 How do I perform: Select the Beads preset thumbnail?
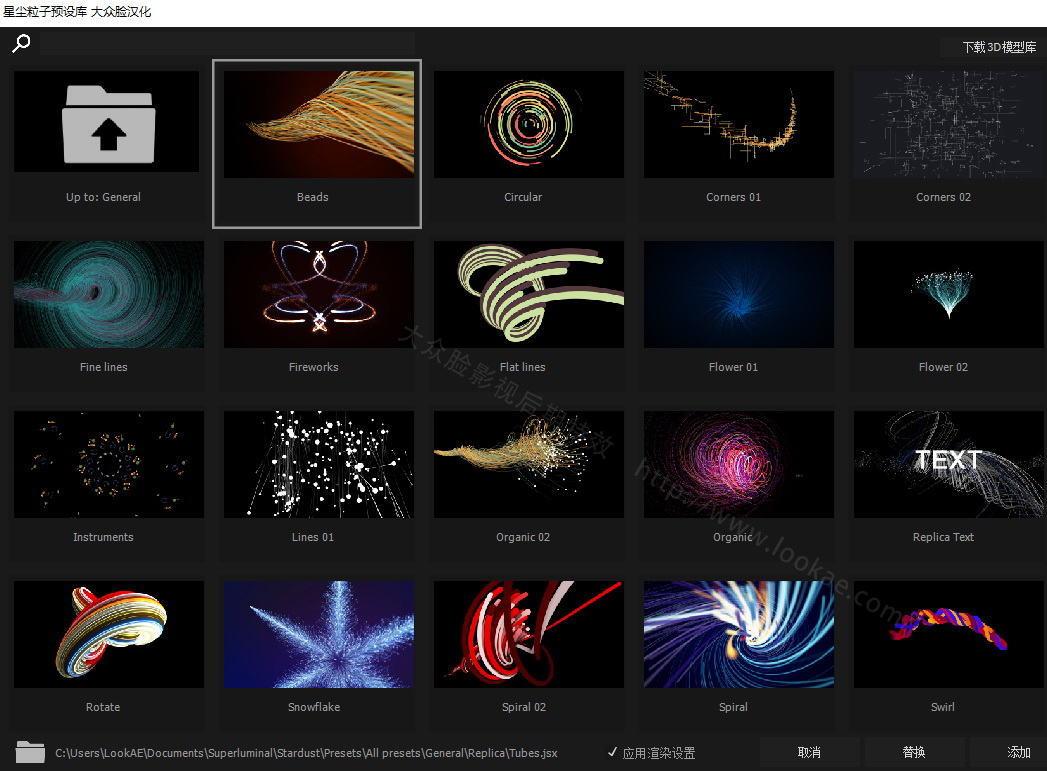tap(318, 124)
